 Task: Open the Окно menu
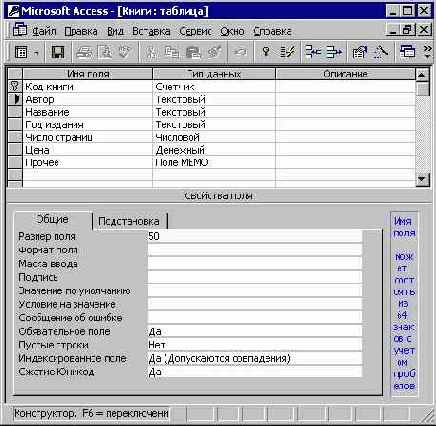tap(232, 31)
